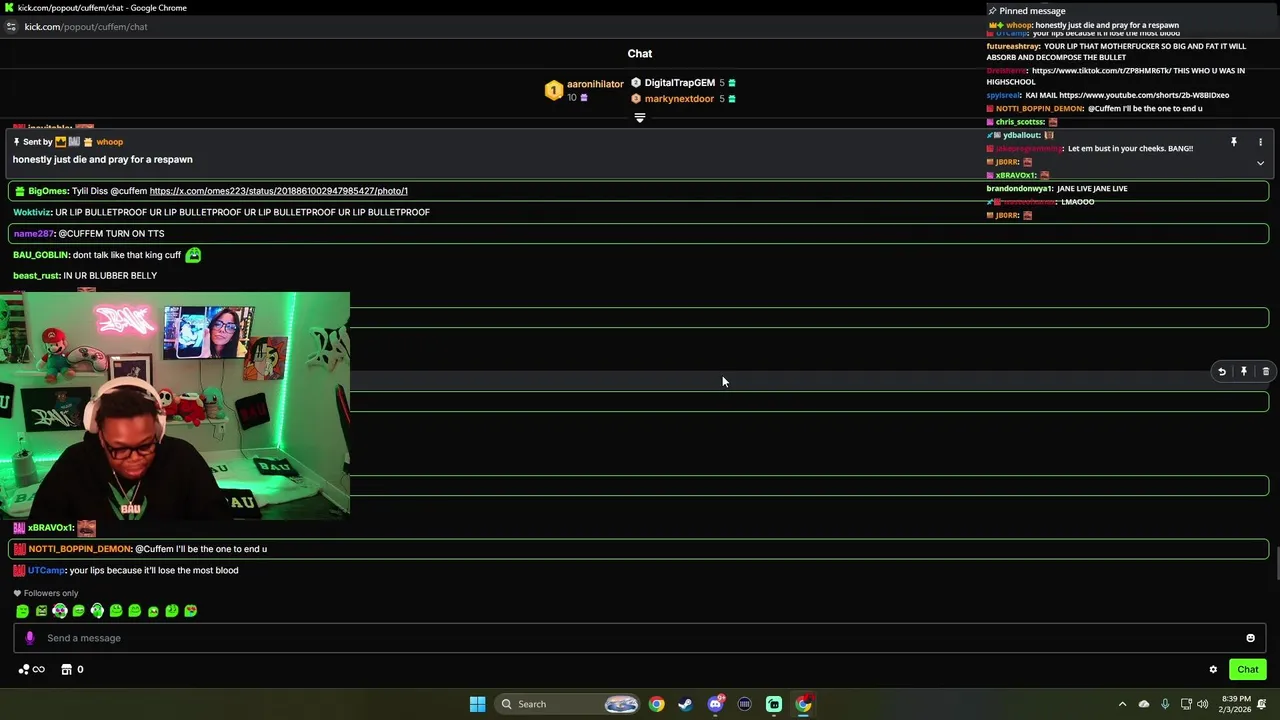Open the green Kick app taskbar icon
The width and height of the screenshot is (1280, 720).
coord(774,704)
